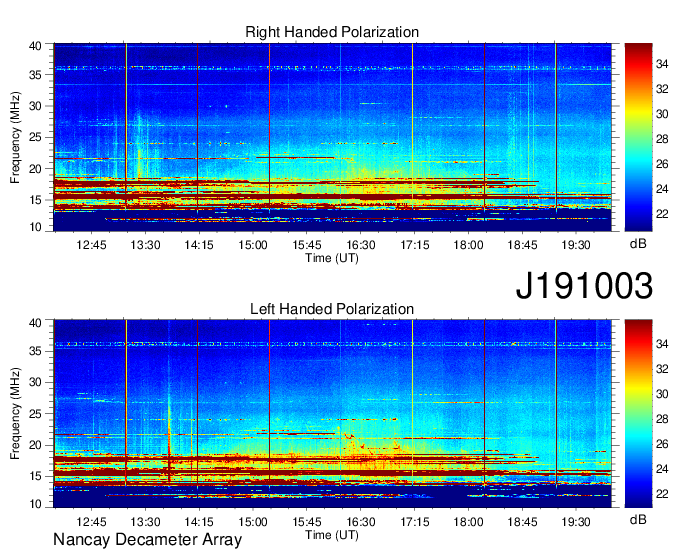Screen dimensions: 680x552
Task: Click the '18:00' tick on left-handed plot
Action: coord(468,522)
